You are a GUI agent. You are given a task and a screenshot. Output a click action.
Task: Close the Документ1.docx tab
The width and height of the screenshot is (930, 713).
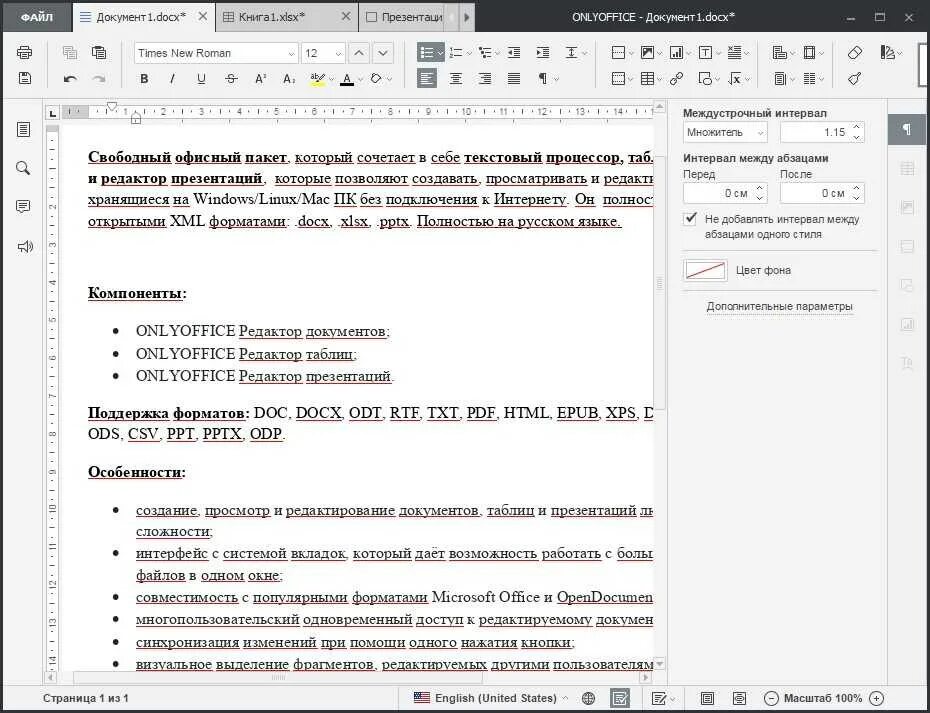click(x=203, y=17)
